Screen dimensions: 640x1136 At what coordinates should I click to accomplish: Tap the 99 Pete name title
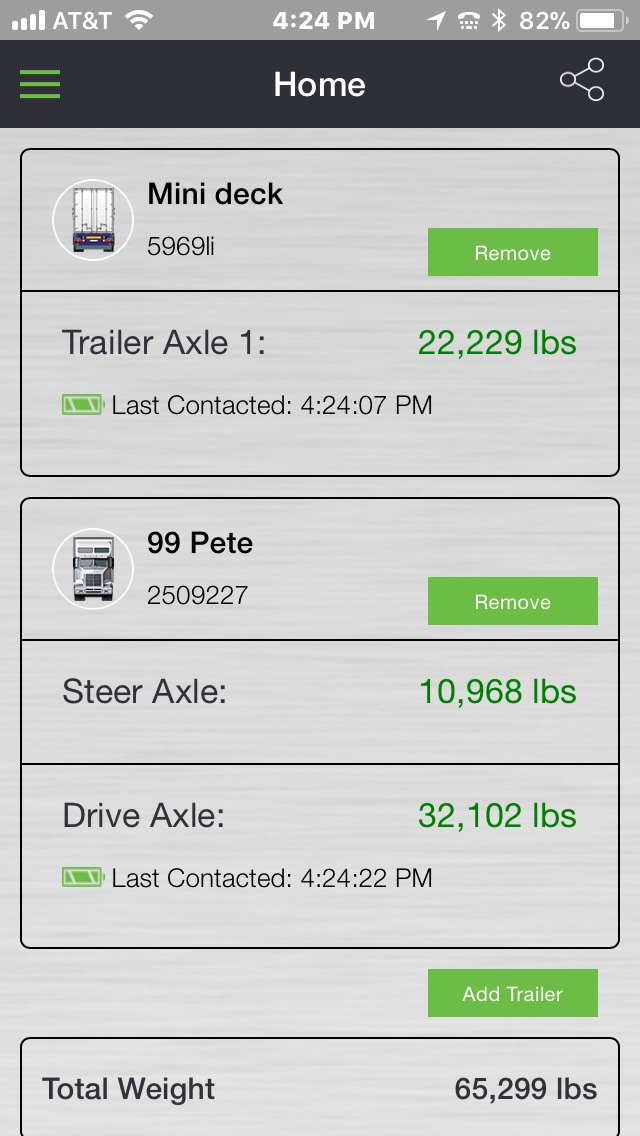pos(200,543)
